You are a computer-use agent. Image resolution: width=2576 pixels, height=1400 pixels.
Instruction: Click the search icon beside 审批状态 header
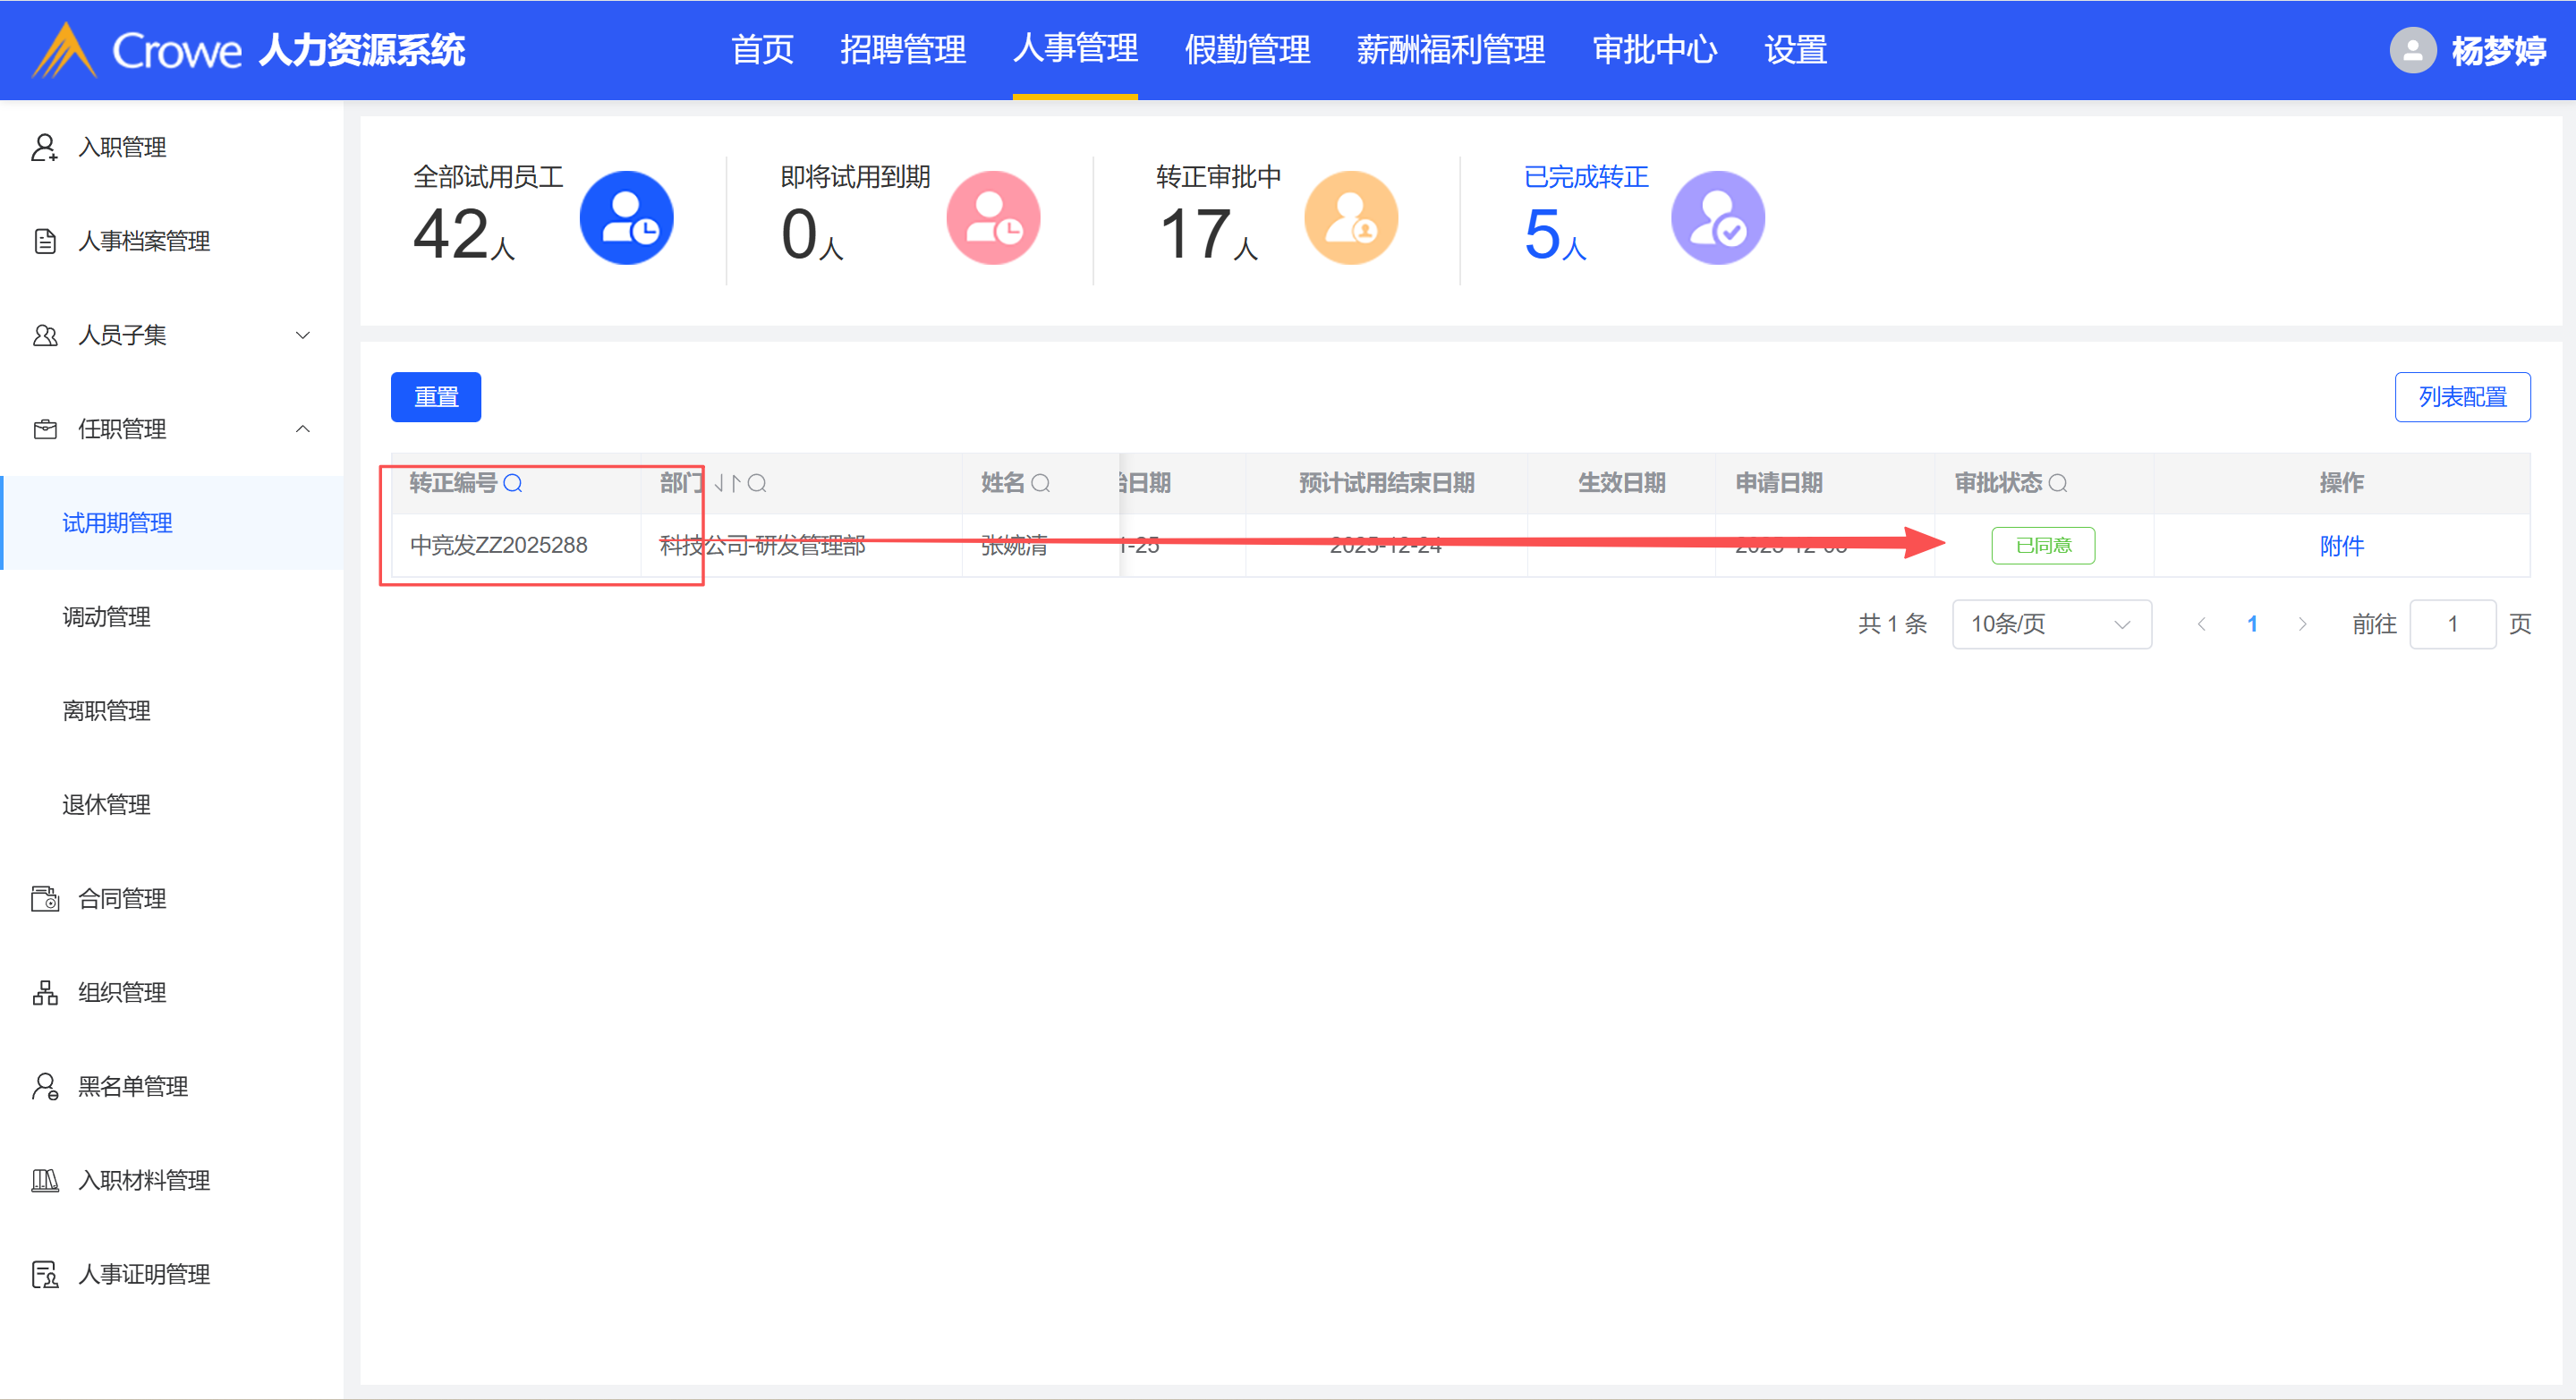tap(2058, 483)
